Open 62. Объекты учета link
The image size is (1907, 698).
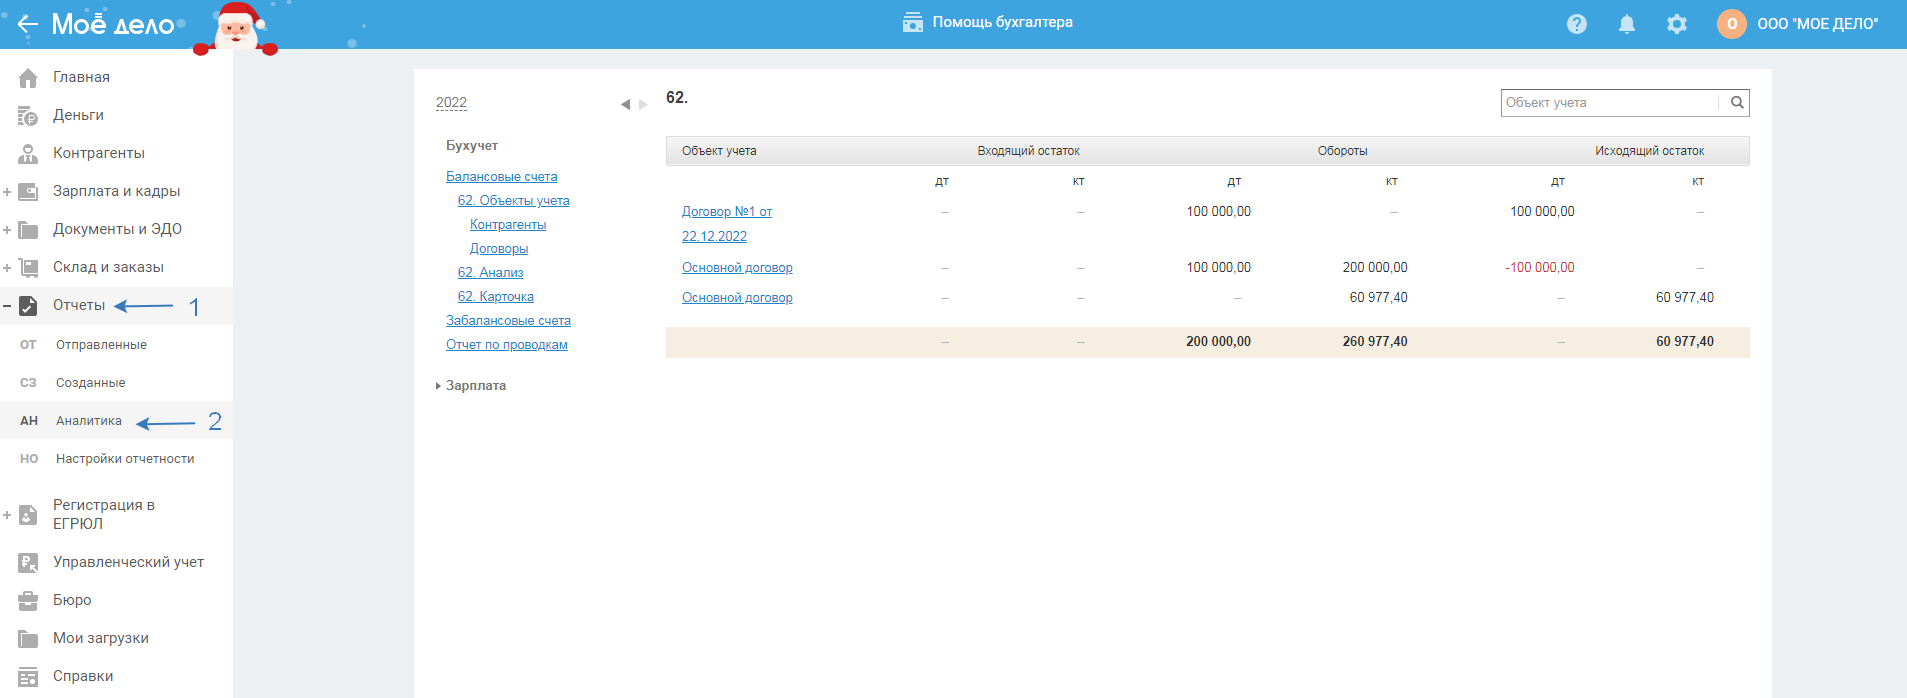coord(514,200)
